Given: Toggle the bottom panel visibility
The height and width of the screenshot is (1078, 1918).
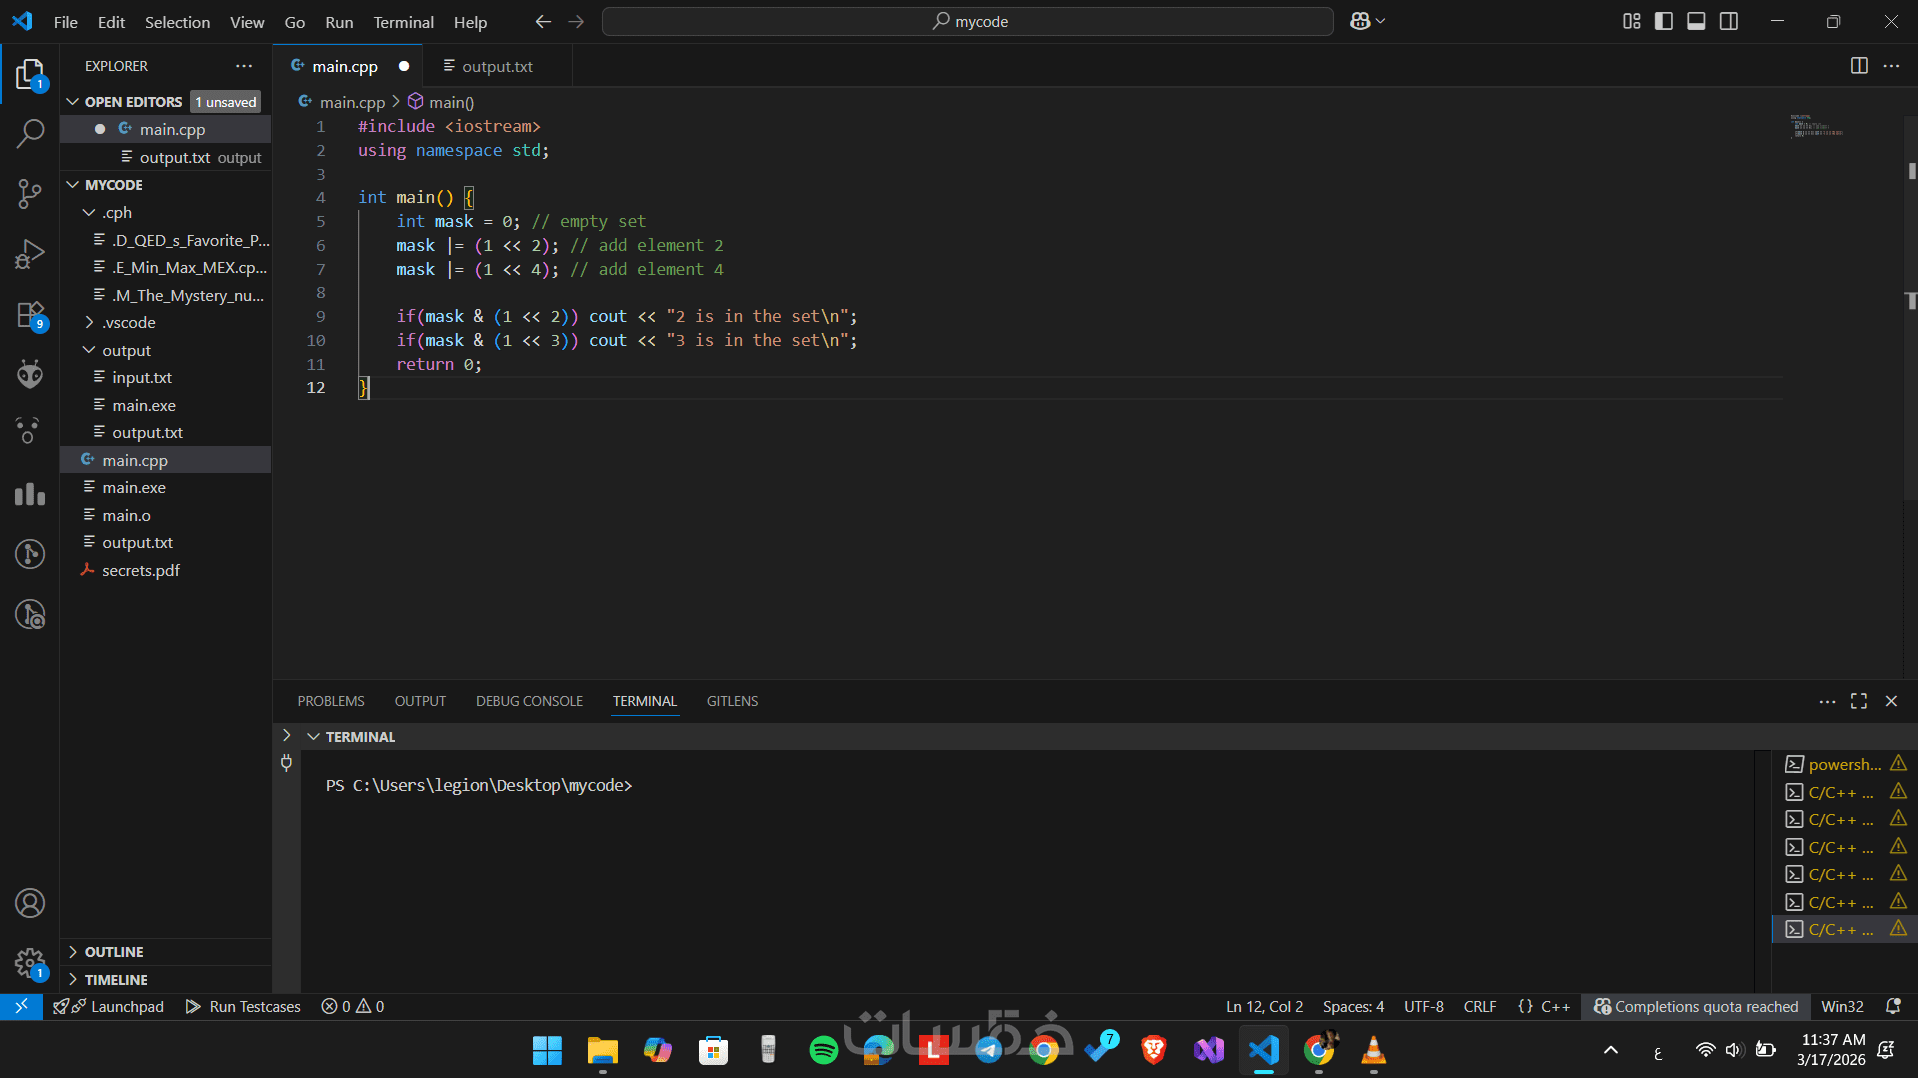Looking at the screenshot, I should [1696, 21].
